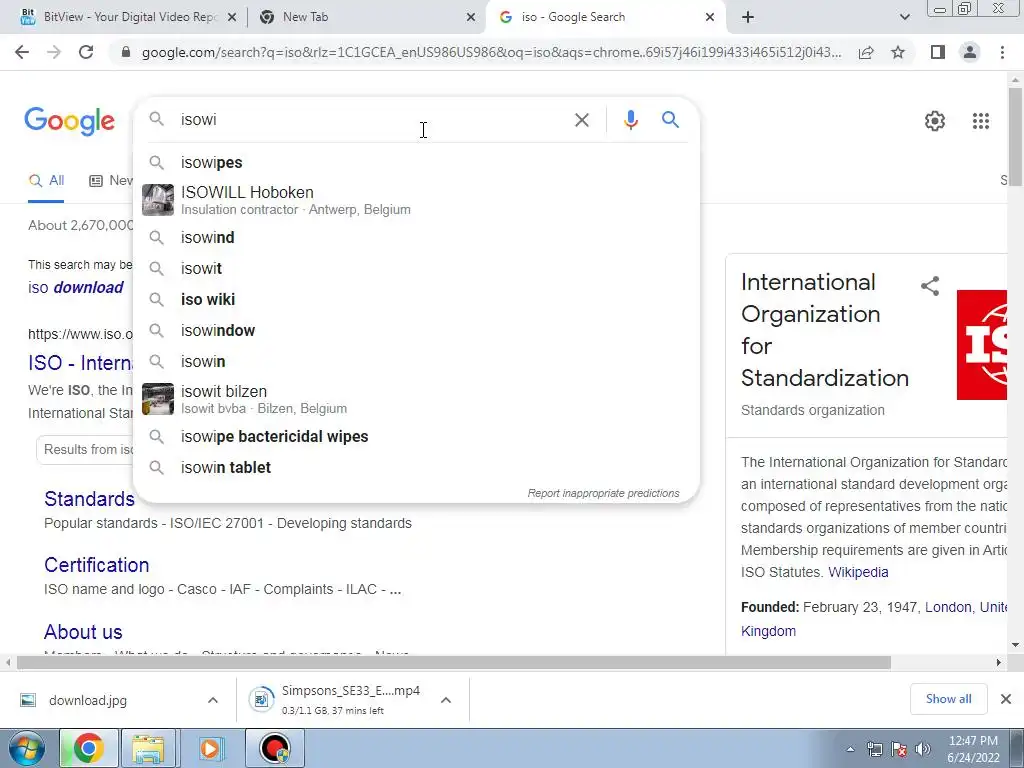Open the media player taskbar icon
1024x768 pixels.
[210, 748]
